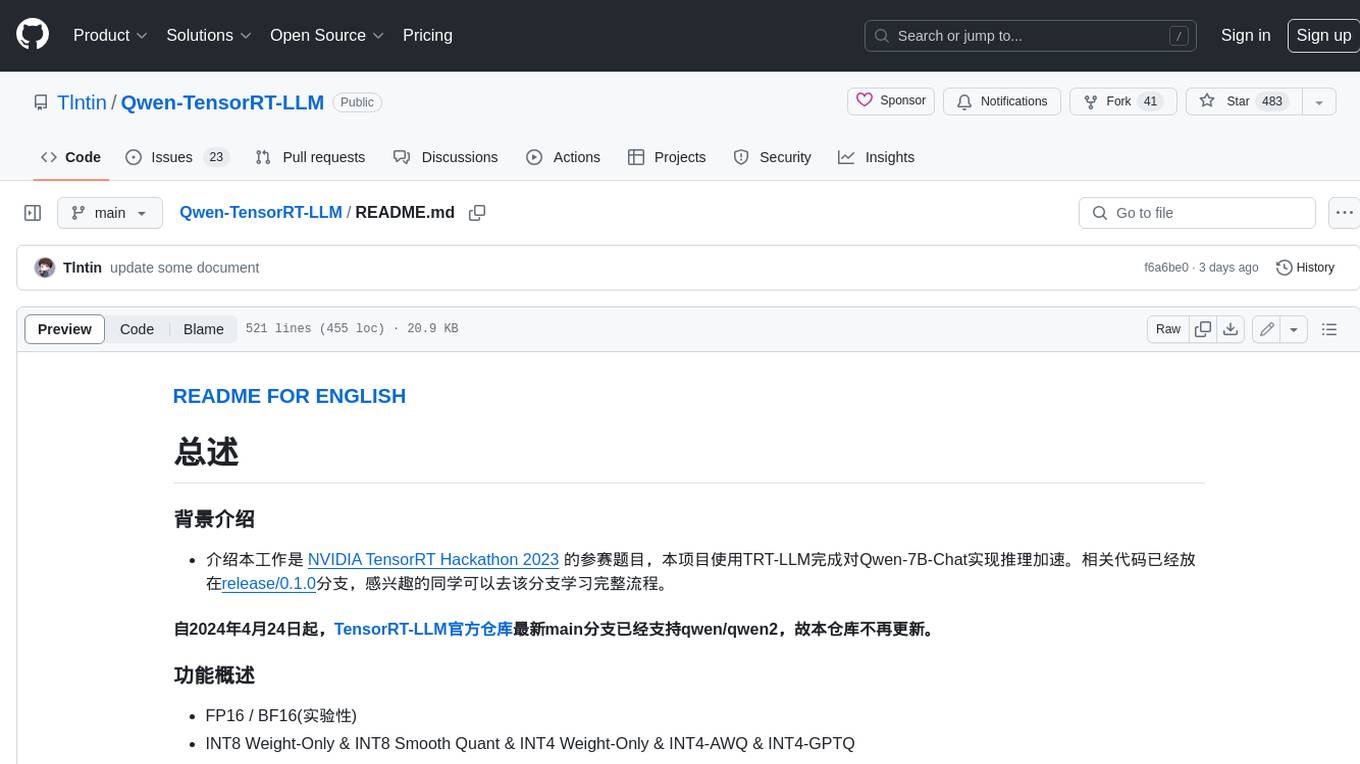Switch to the Insights tab
The height and width of the screenshot is (764, 1360).
(x=876, y=157)
